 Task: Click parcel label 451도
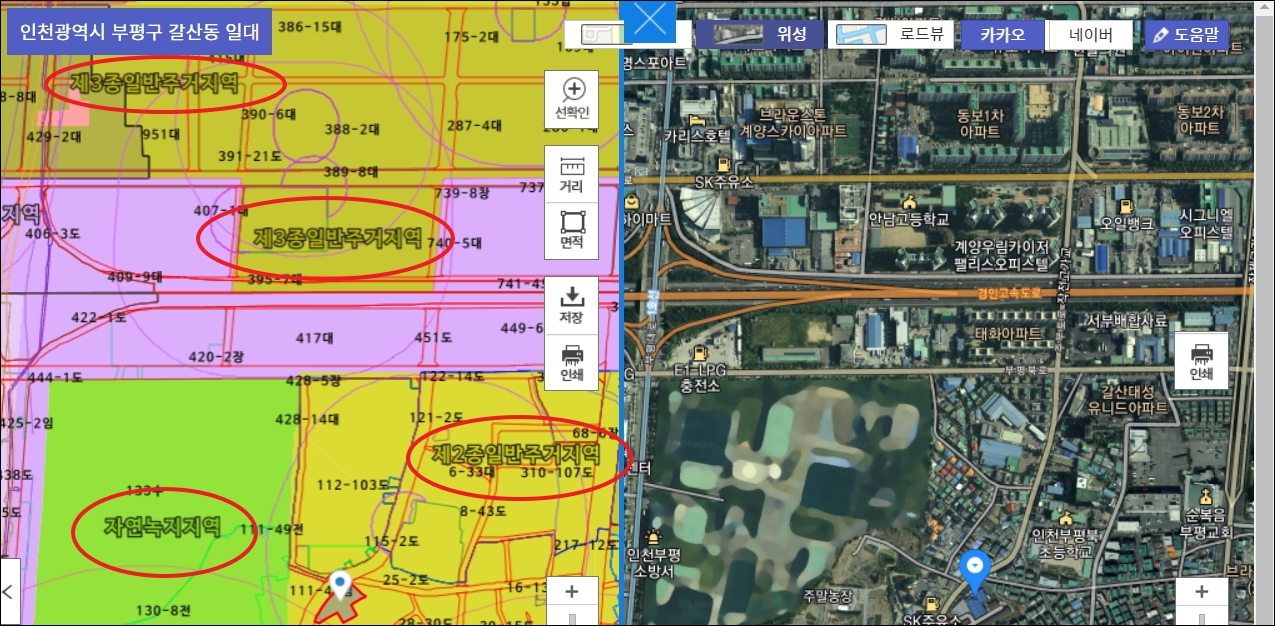(433, 338)
